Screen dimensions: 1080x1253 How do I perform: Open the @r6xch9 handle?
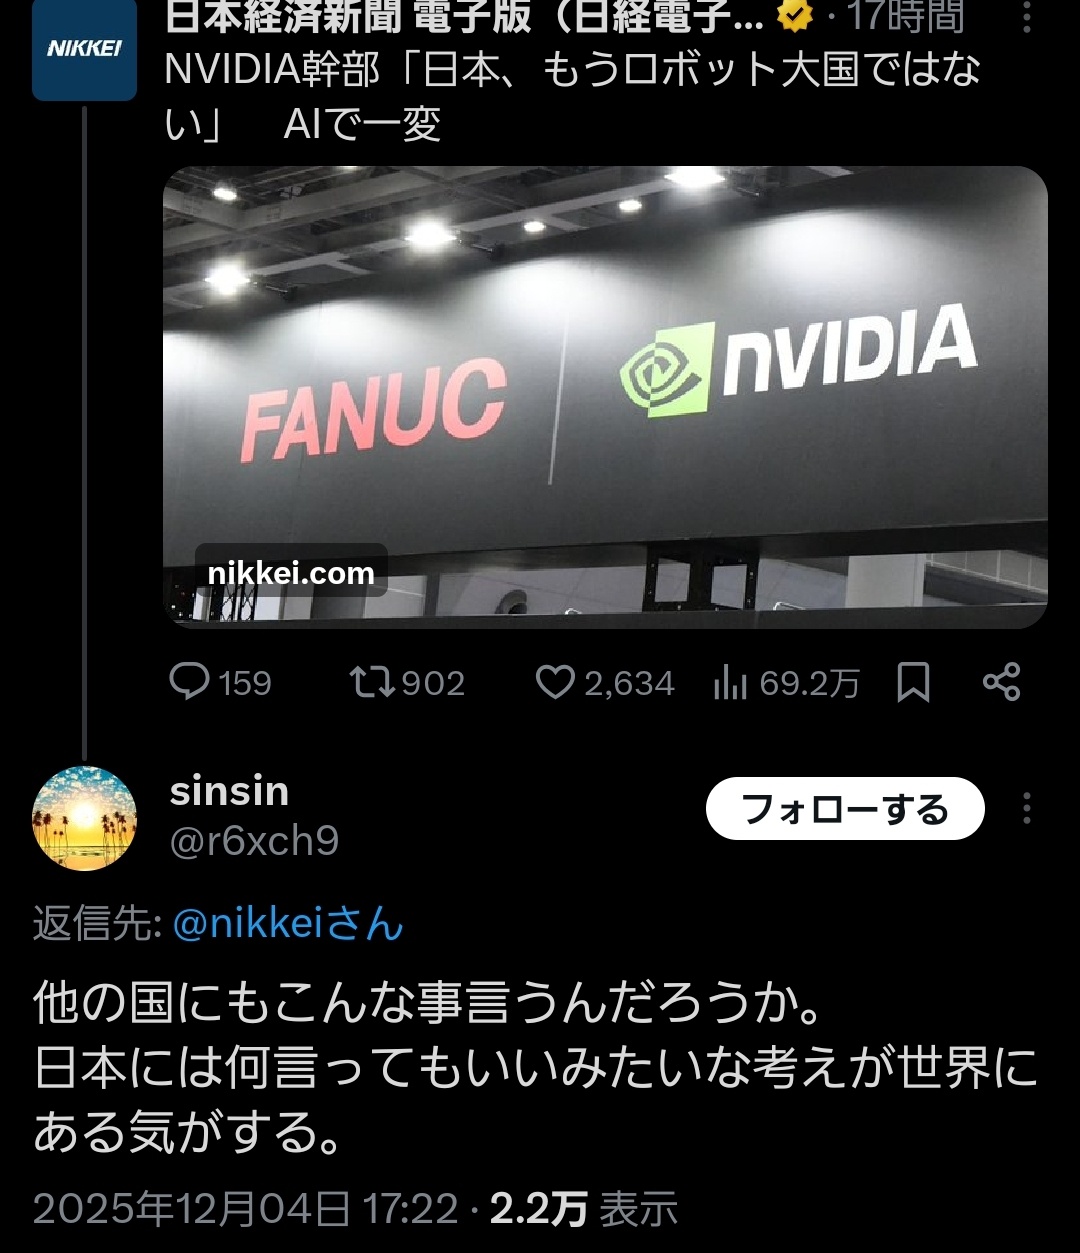click(254, 842)
